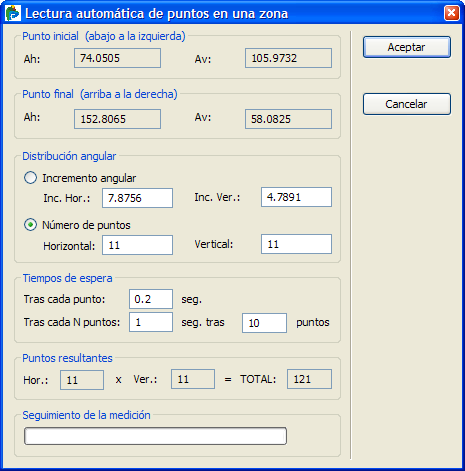Focus the Punto inicial Ah field 74.0505
This screenshot has height=471, width=465.
point(117,58)
